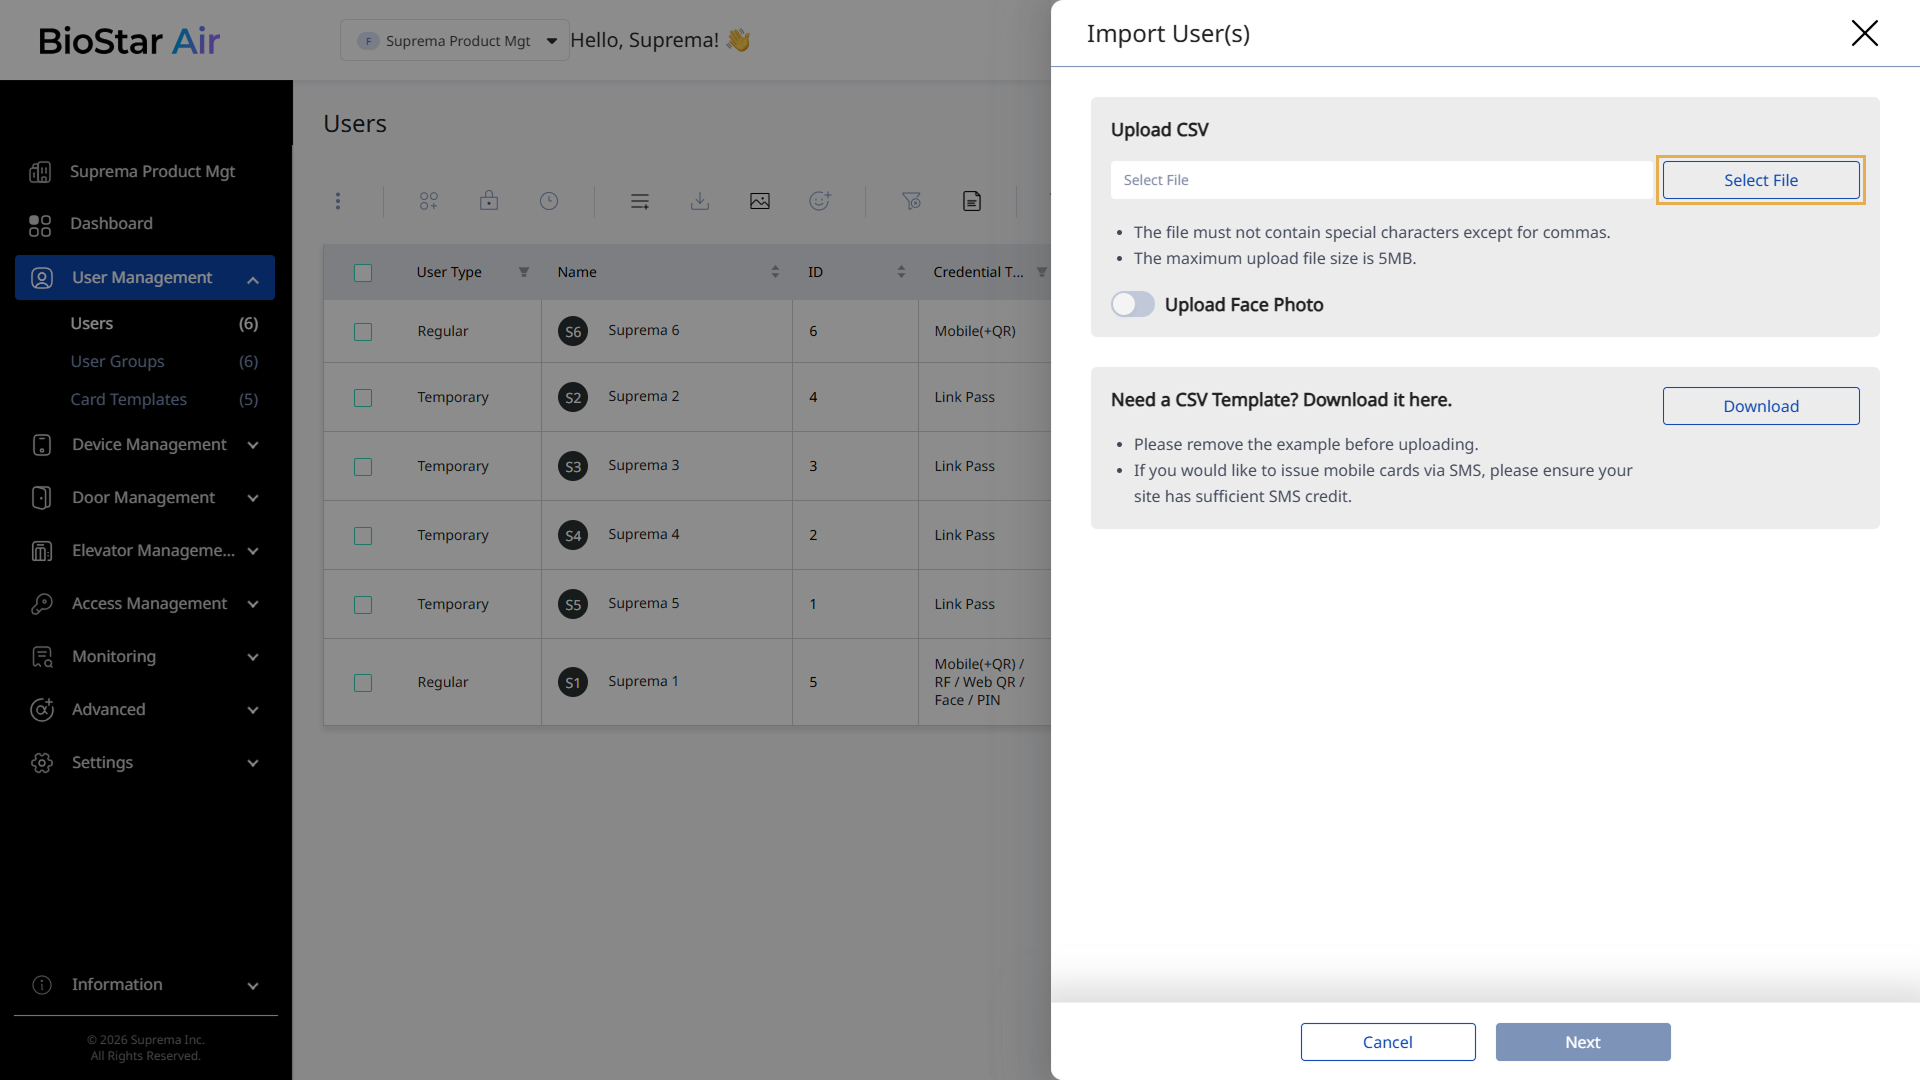Viewport: 1920px width, 1080px height.
Task: Cancel the Import Users dialog
Action: [x=1387, y=1042]
